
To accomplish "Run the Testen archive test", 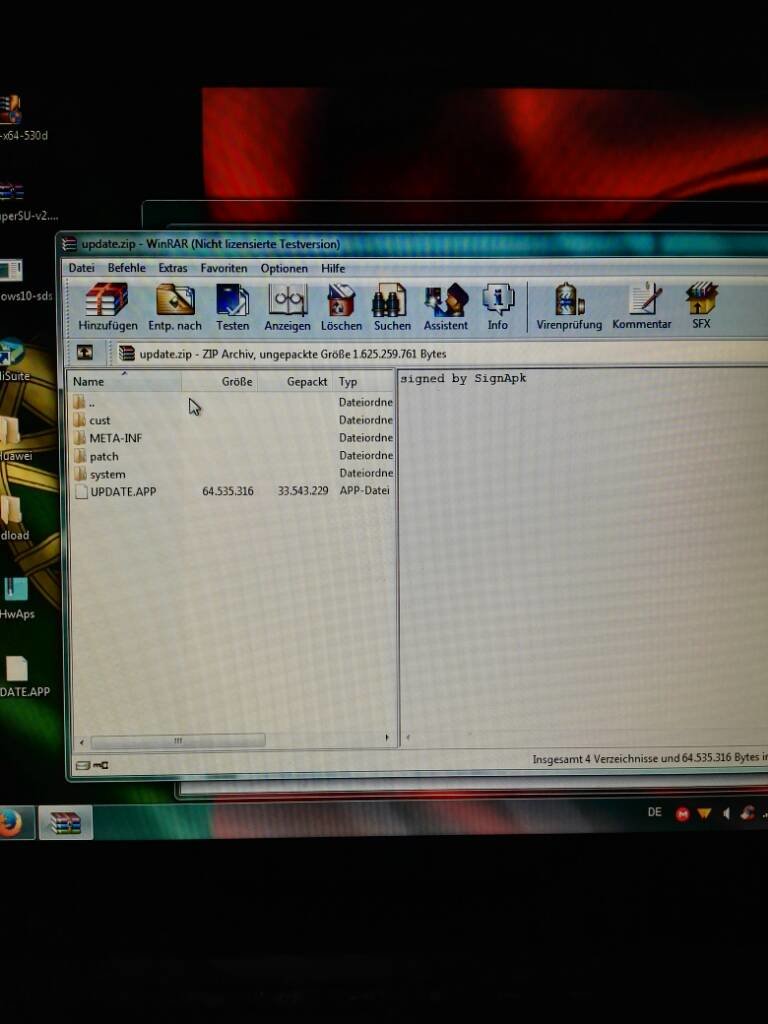I will click(232, 305).
